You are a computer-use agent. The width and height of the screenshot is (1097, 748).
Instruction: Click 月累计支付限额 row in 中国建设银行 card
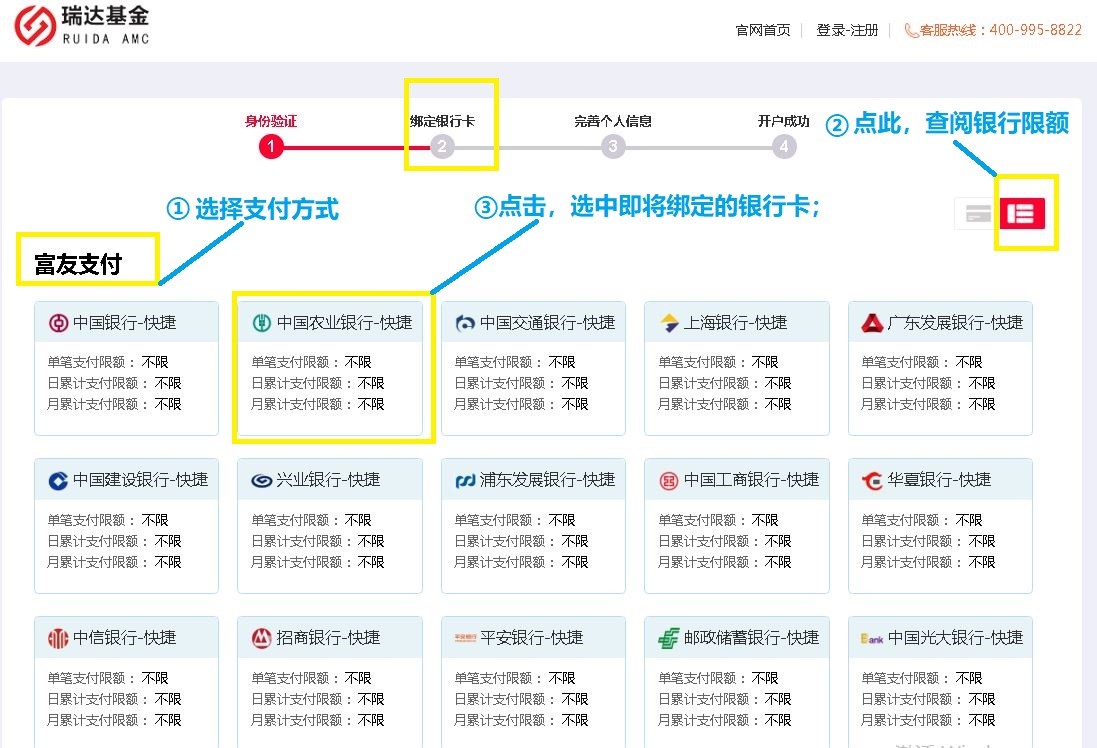pos(114,562)
